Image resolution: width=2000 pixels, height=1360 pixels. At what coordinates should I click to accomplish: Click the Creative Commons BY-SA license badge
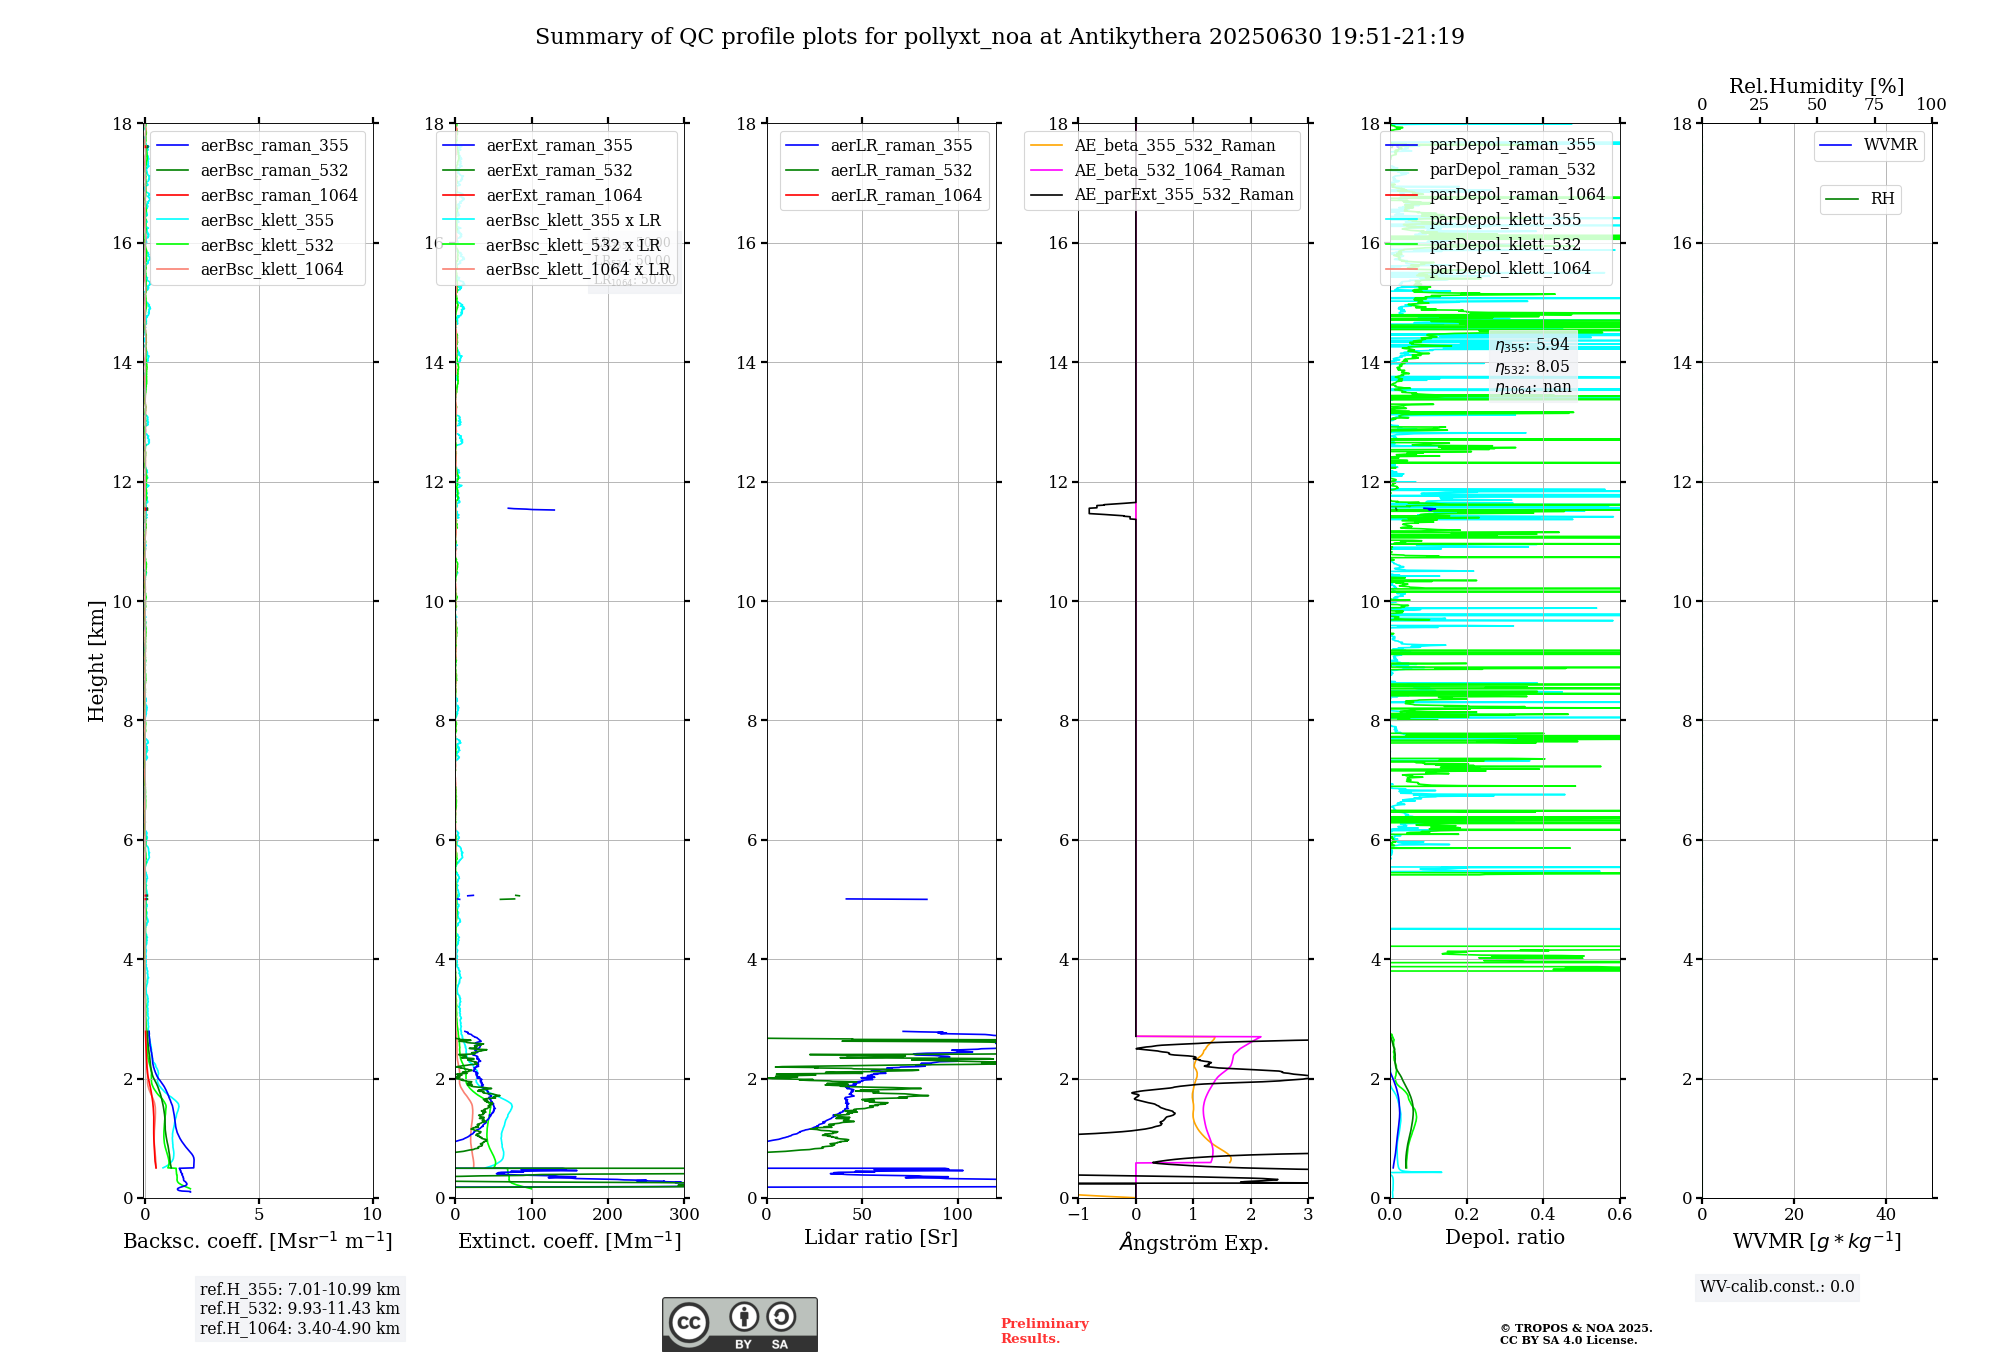739,1324
